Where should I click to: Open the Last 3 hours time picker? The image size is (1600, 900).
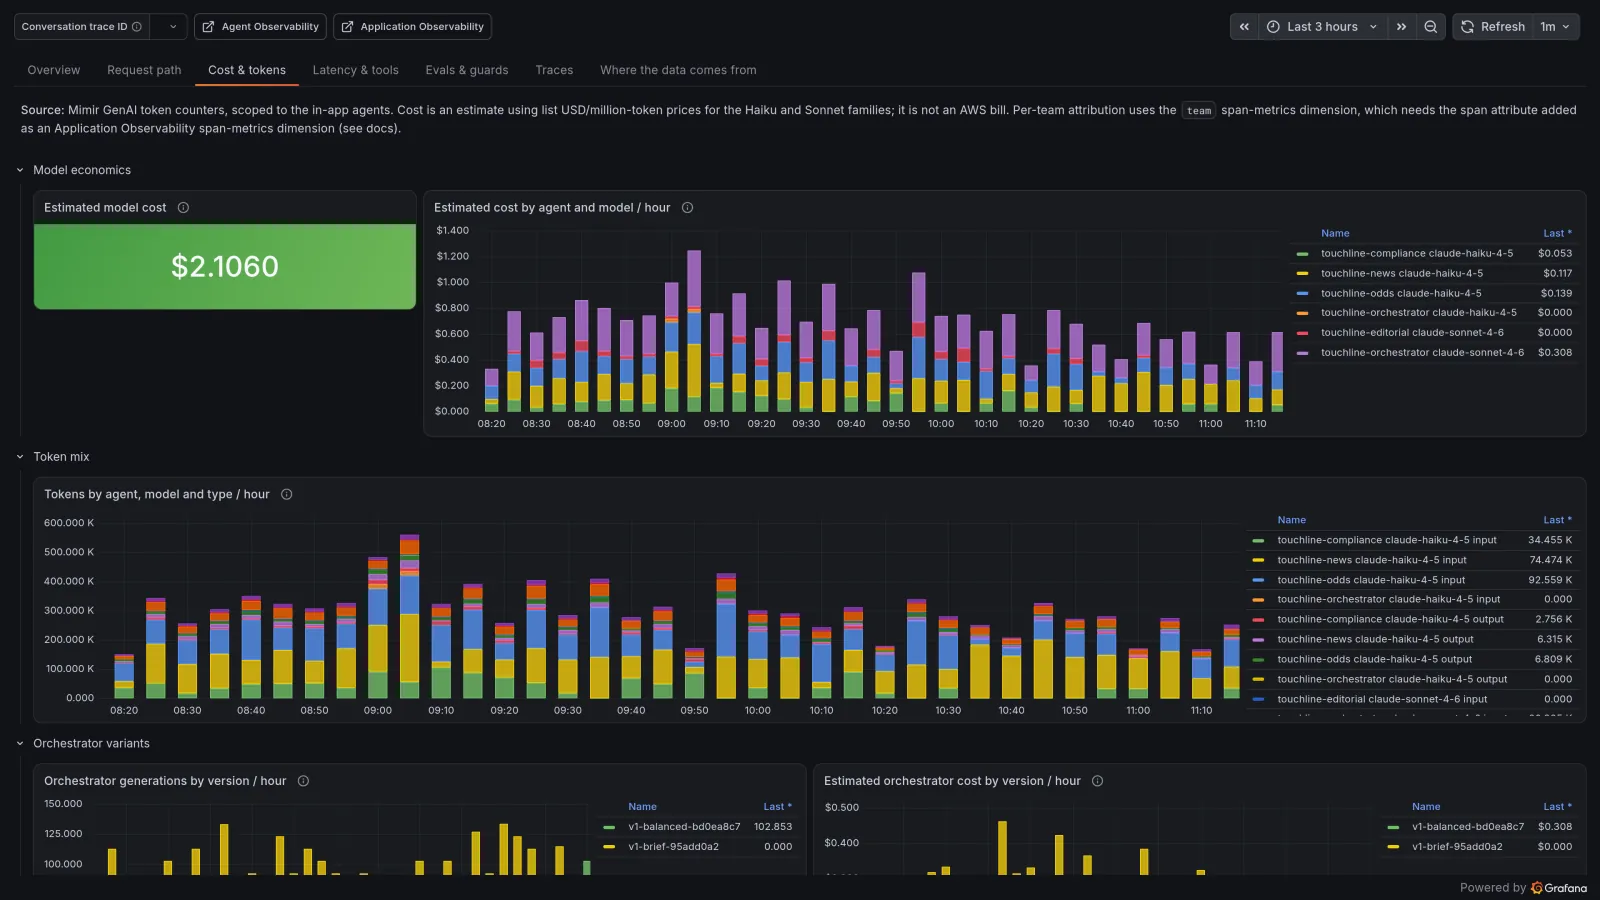[x=1322, y=27]
